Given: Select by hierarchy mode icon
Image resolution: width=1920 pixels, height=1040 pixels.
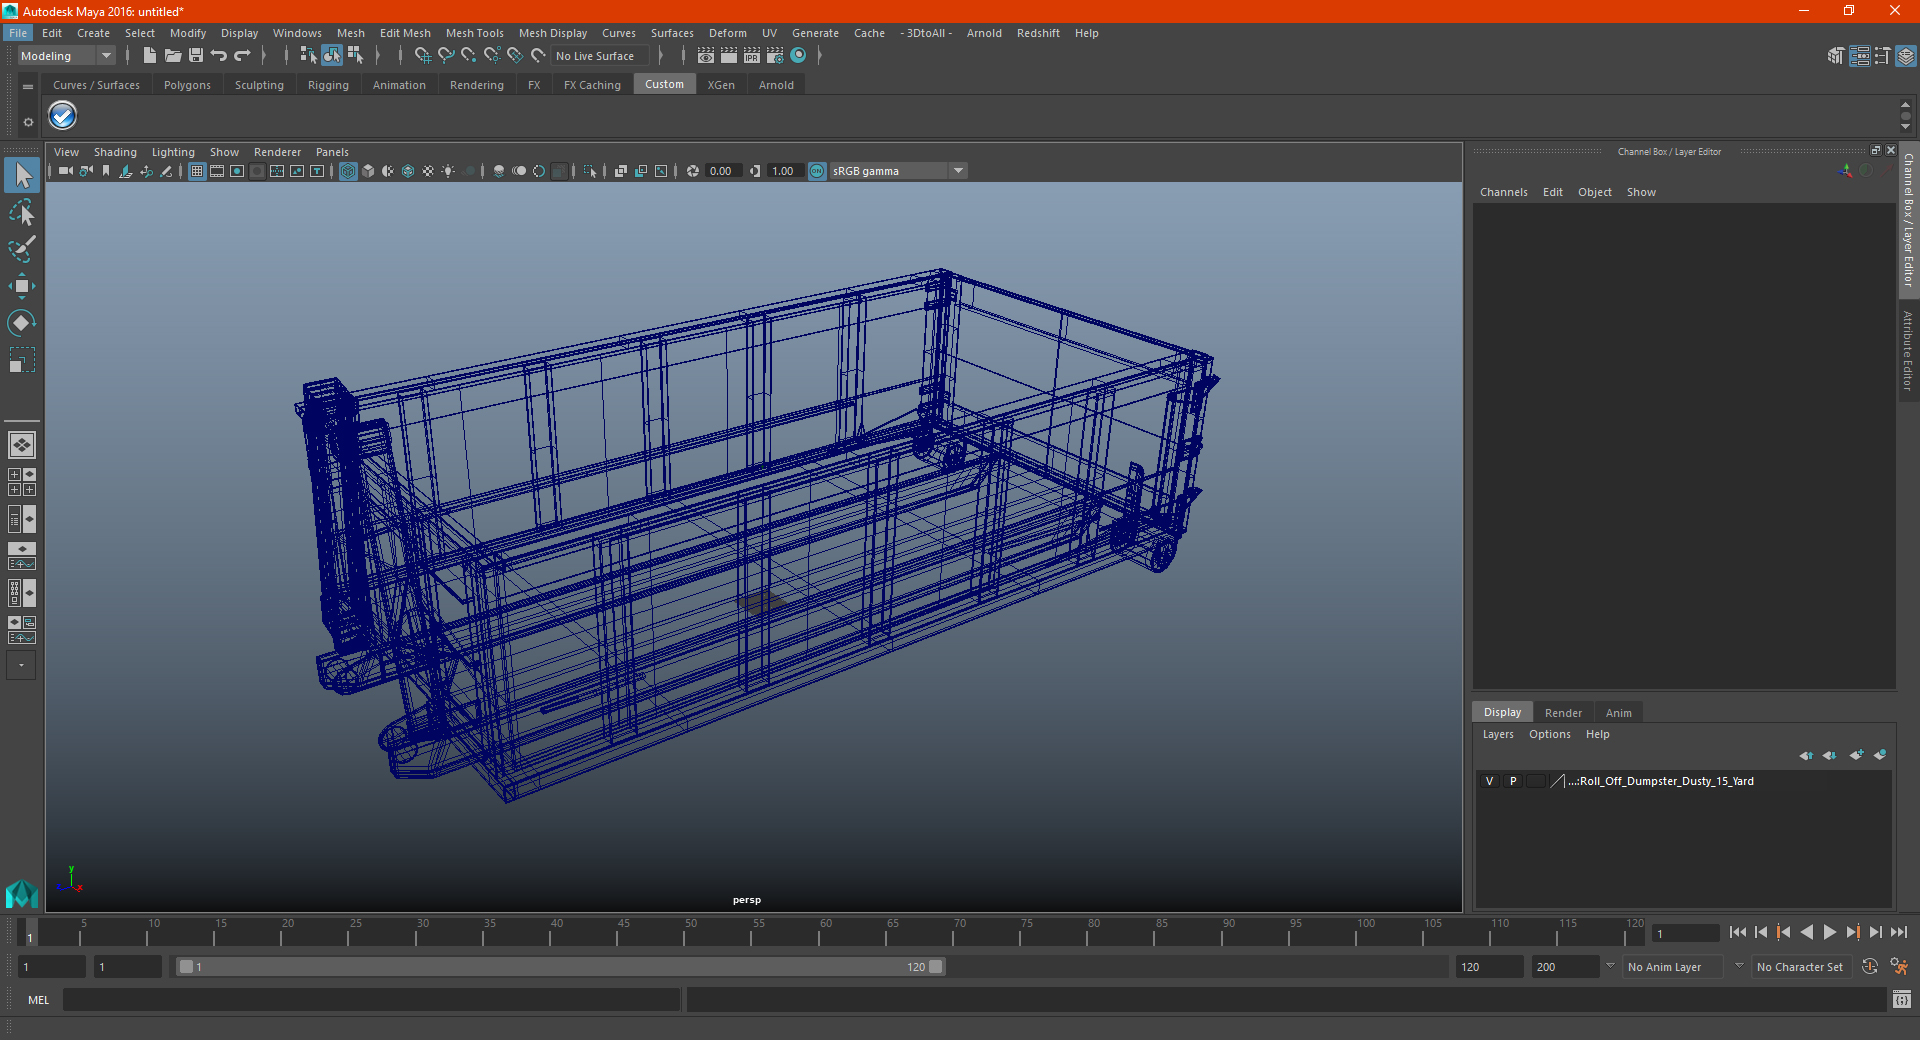Looking at the screenshot, I should point(308,56).
